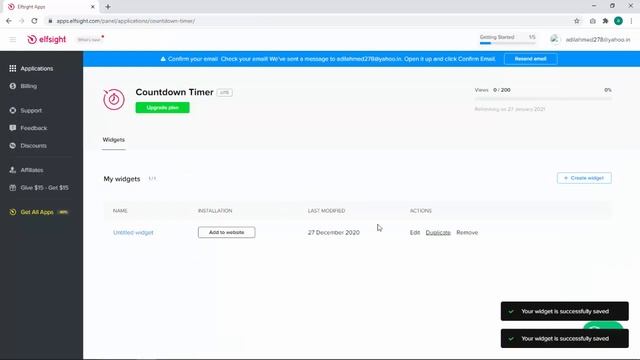
Task: Click the gift icon in sidebar
Action: [x=13, y=188]
